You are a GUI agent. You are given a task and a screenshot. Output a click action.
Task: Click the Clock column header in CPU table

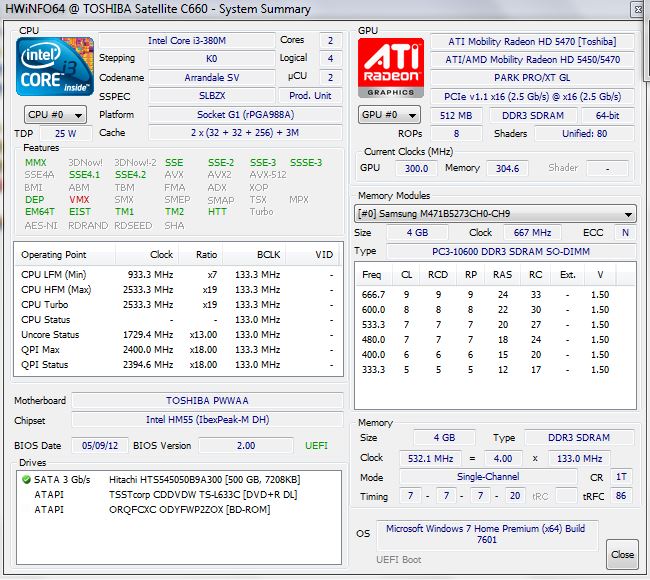(x=147, y=255)
